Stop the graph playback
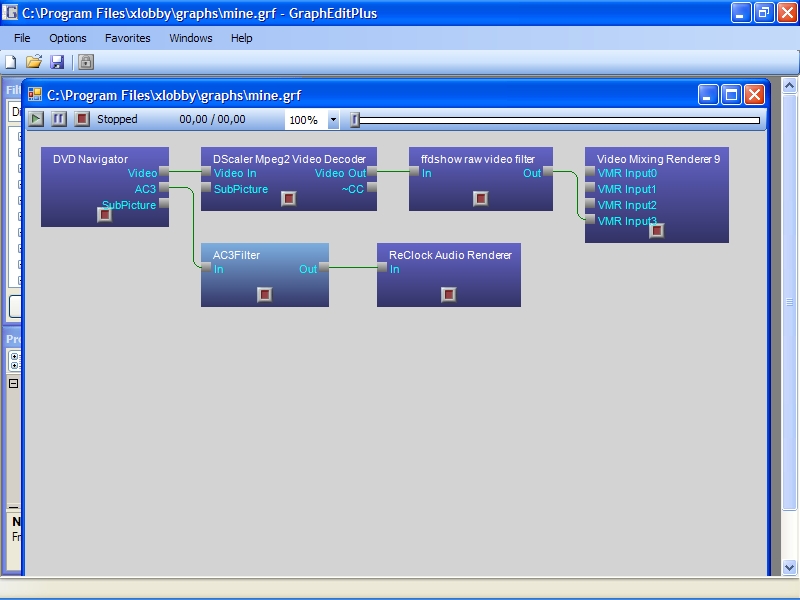The image size is (800, 600). (82, 119)
